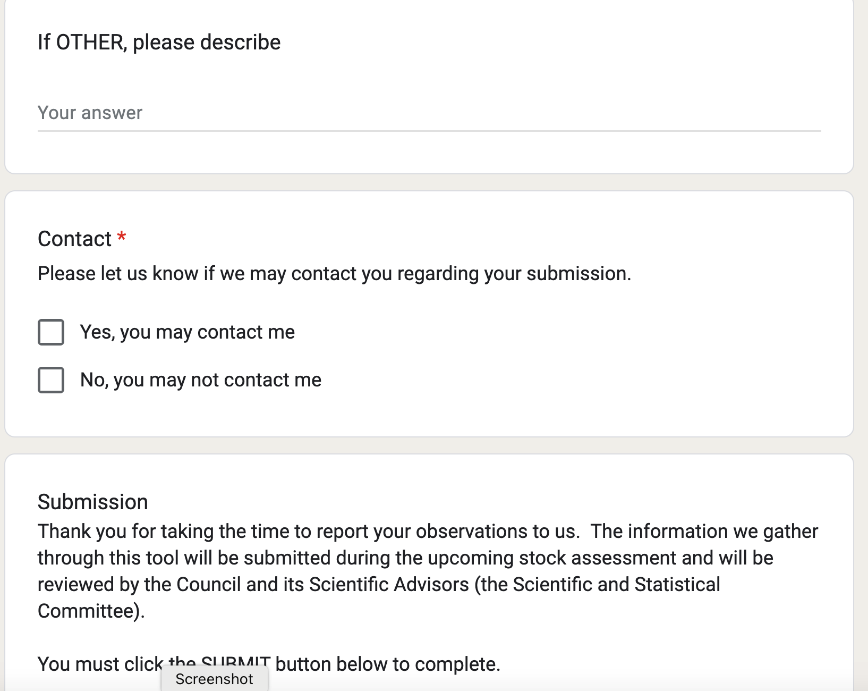Image resolution: width=868 pixels, height=691 pixels.
Task: Click the "Yes, you may contact me" label text
Action: 187,332
